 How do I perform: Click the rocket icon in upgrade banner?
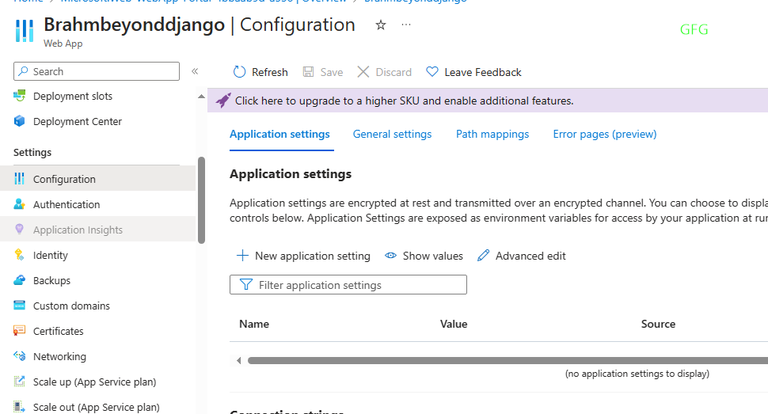pos(223,100)
